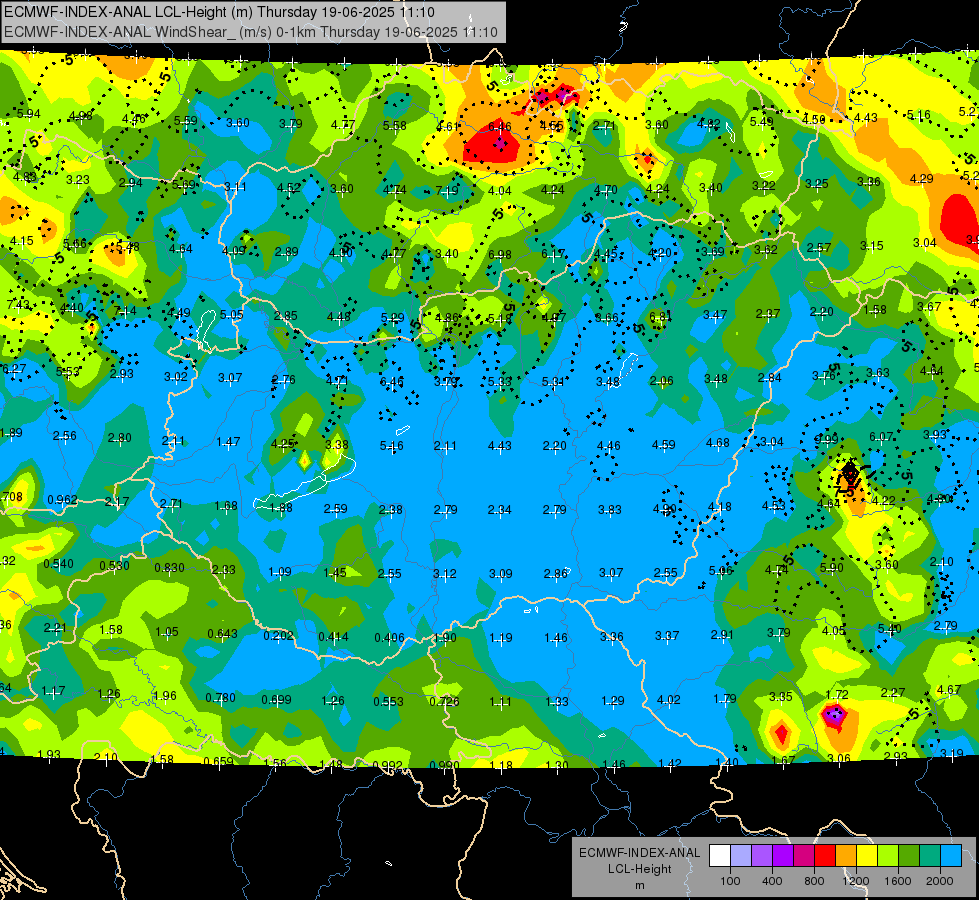The height and width of the screenshot is (900, 979).
Task: Choose the orange legend swatch
Action: point(846,855)
